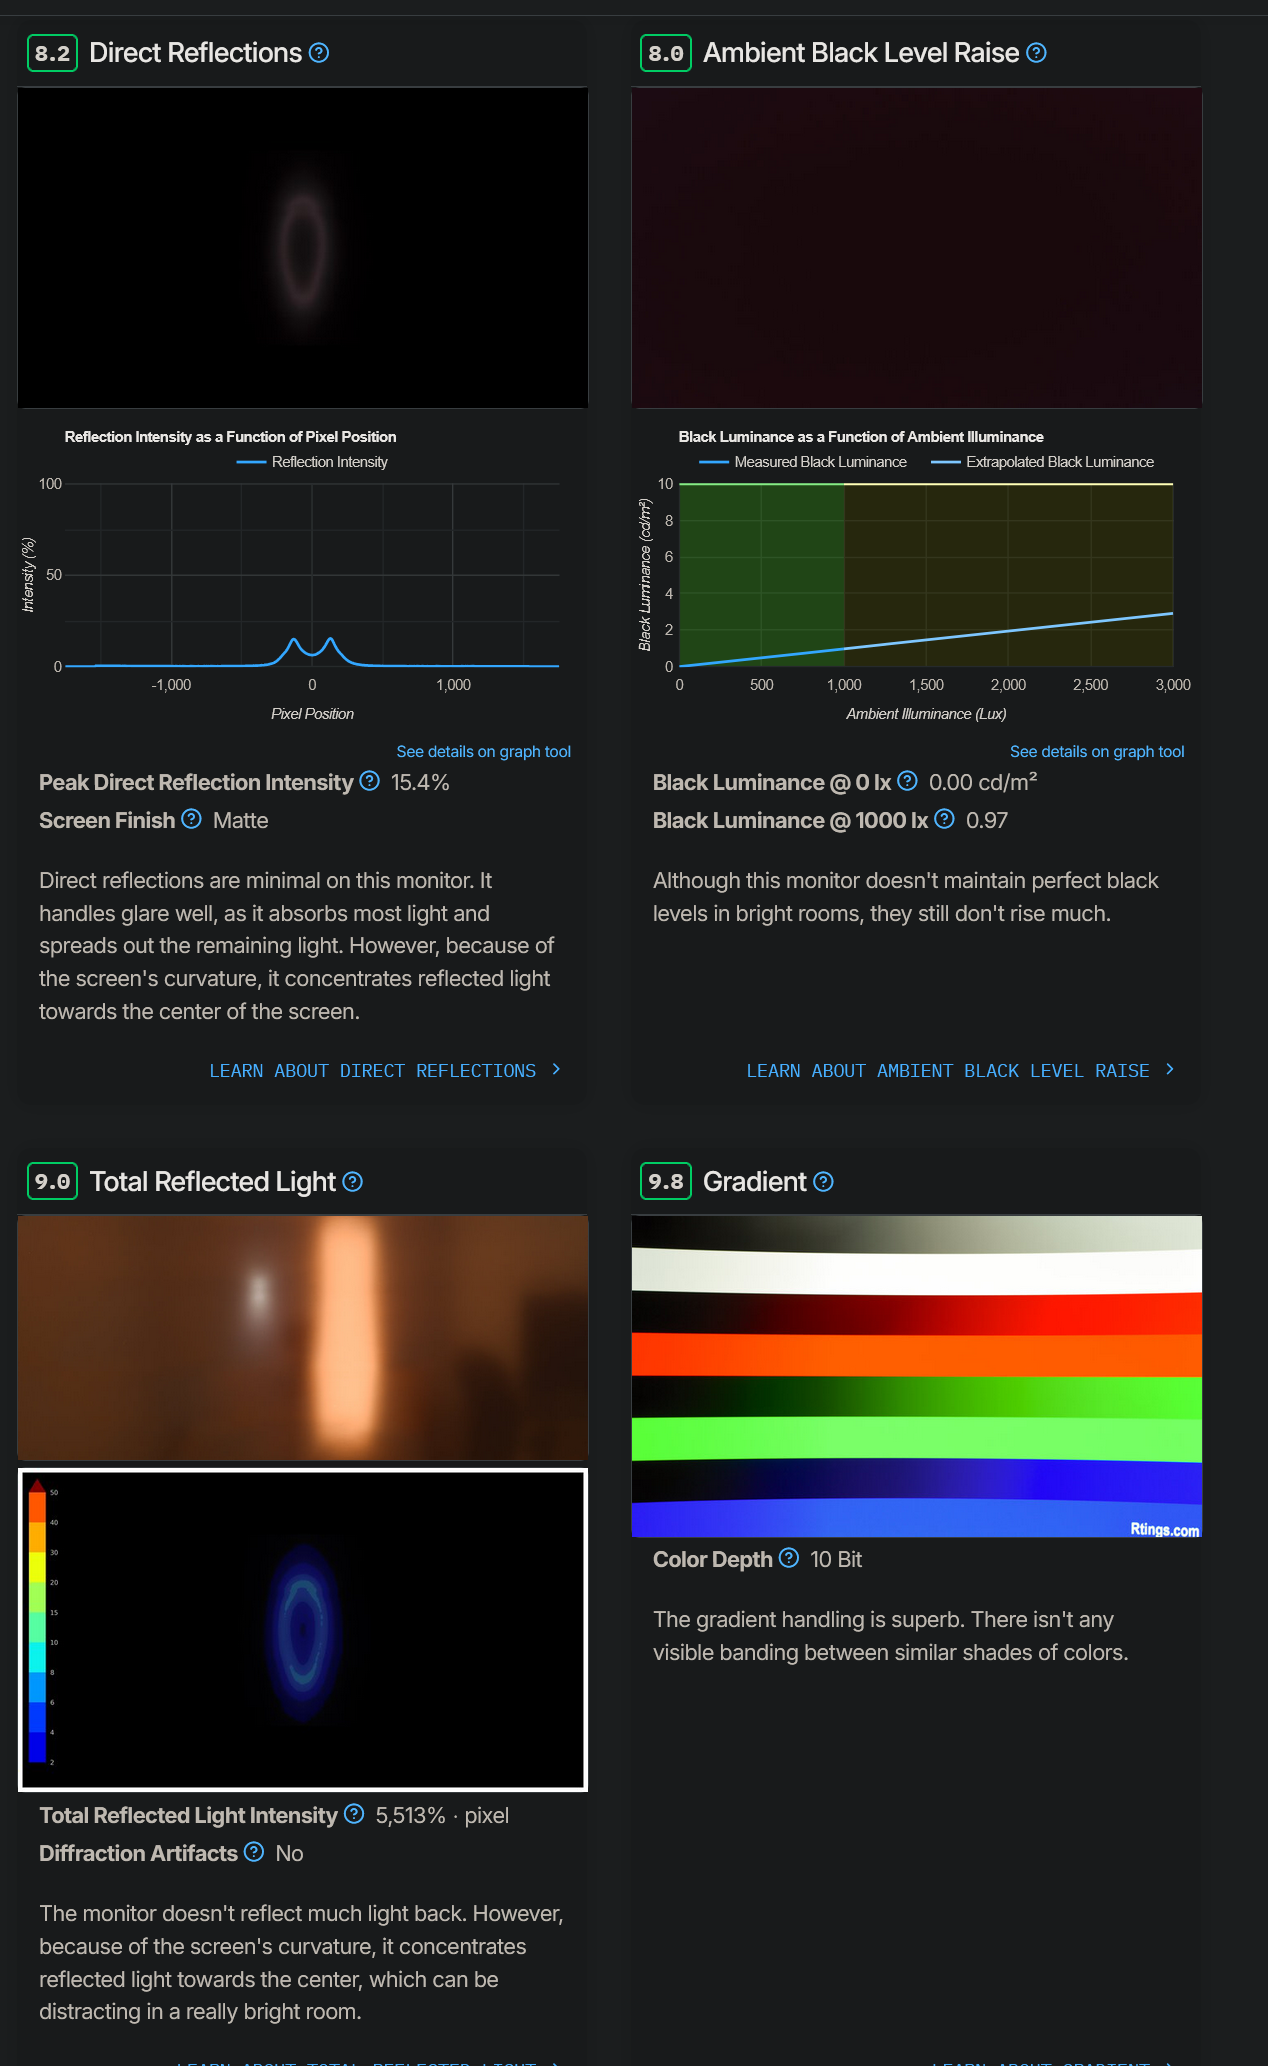Click help icon for Black Luminance @ 1000 lx
The image size is (1268, 2066).
[x=944, y=819]
